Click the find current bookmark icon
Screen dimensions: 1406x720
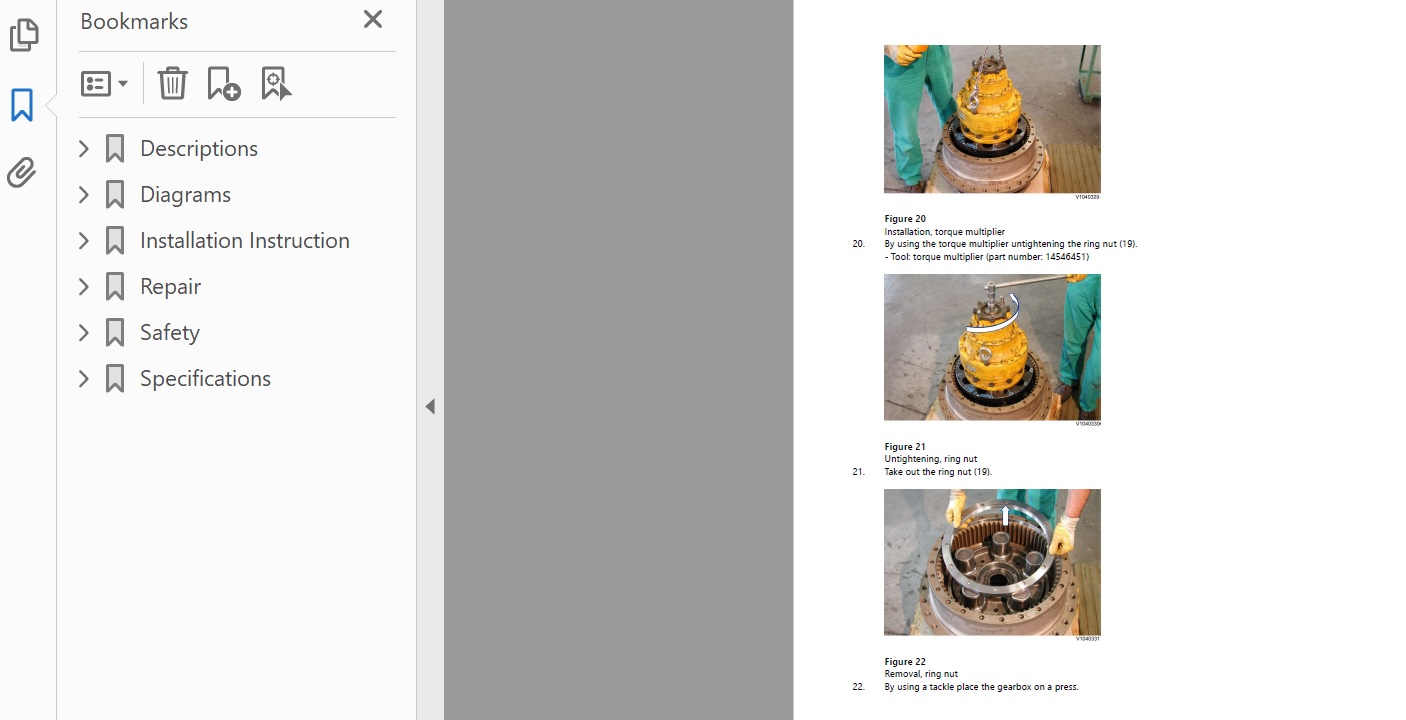click(x=276, y=84)
